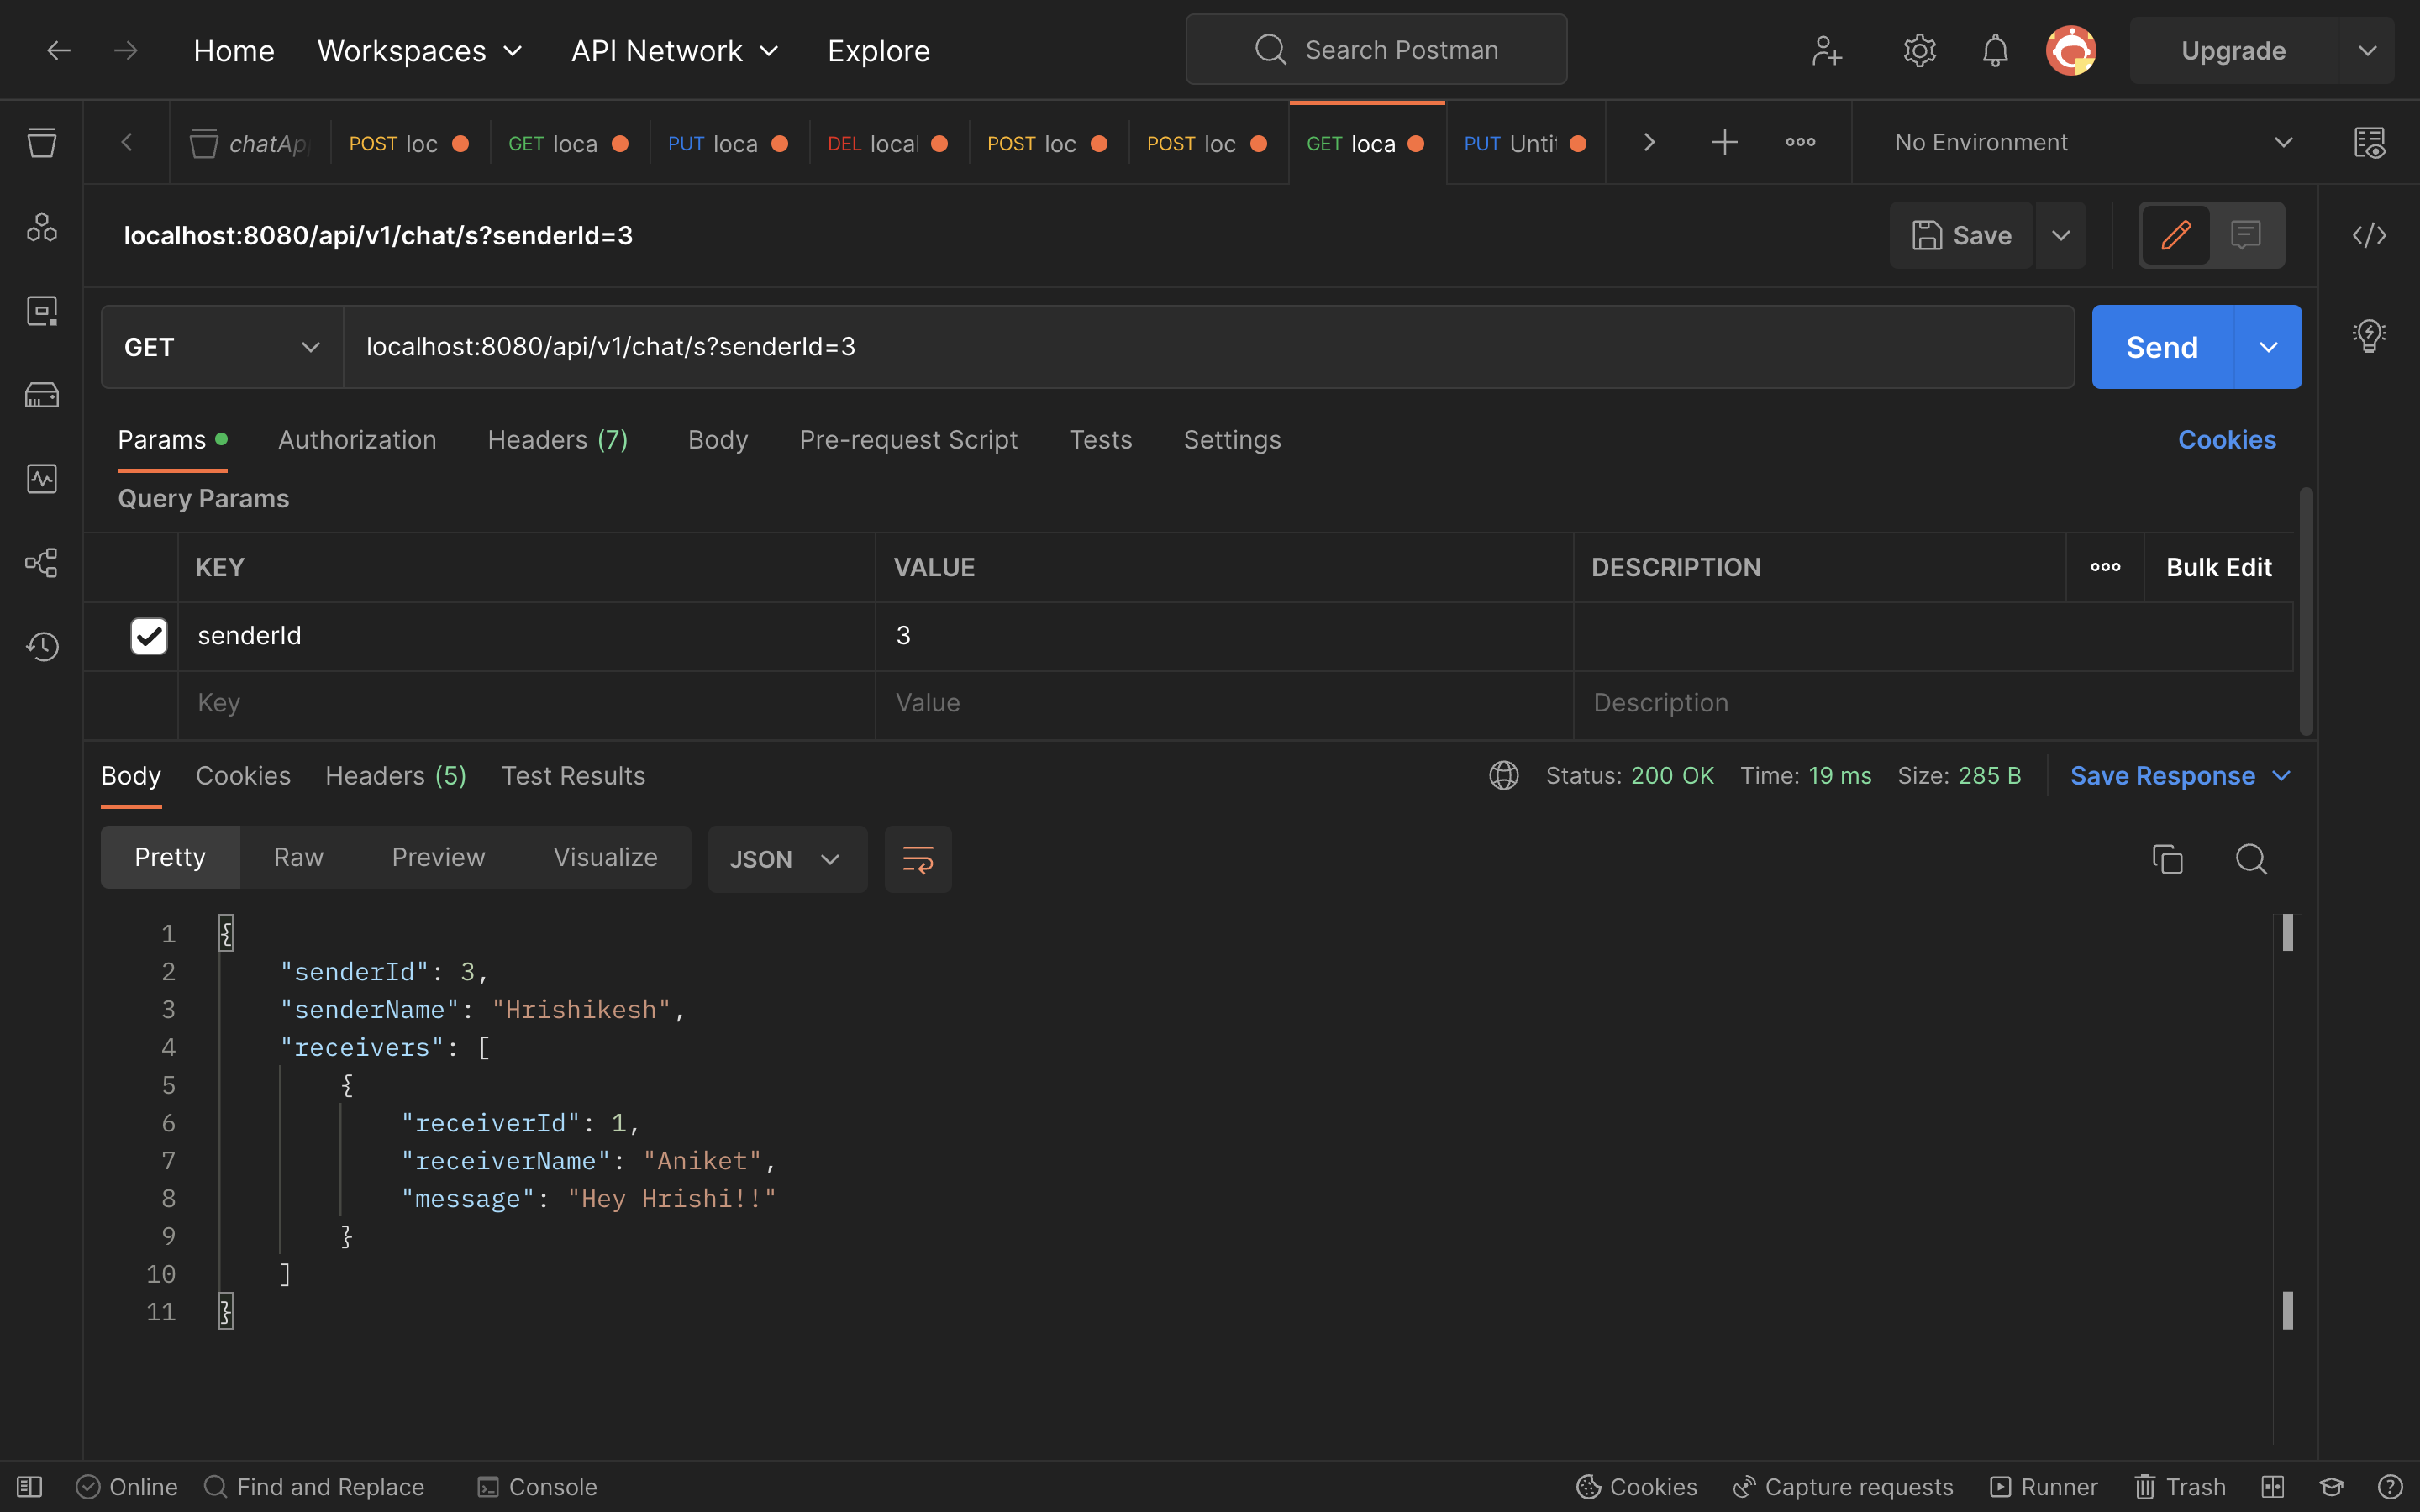The height and width of the screenshot is (1512, 2420).
Task: Search within the response body
Action: [x=2252, y=858]
